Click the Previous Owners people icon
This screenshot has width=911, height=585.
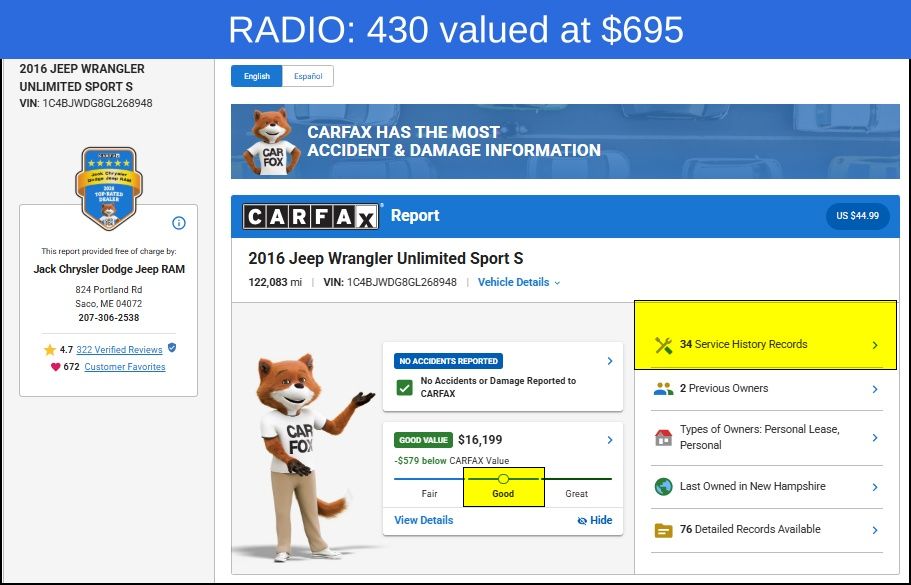click(x=663, y=389)
